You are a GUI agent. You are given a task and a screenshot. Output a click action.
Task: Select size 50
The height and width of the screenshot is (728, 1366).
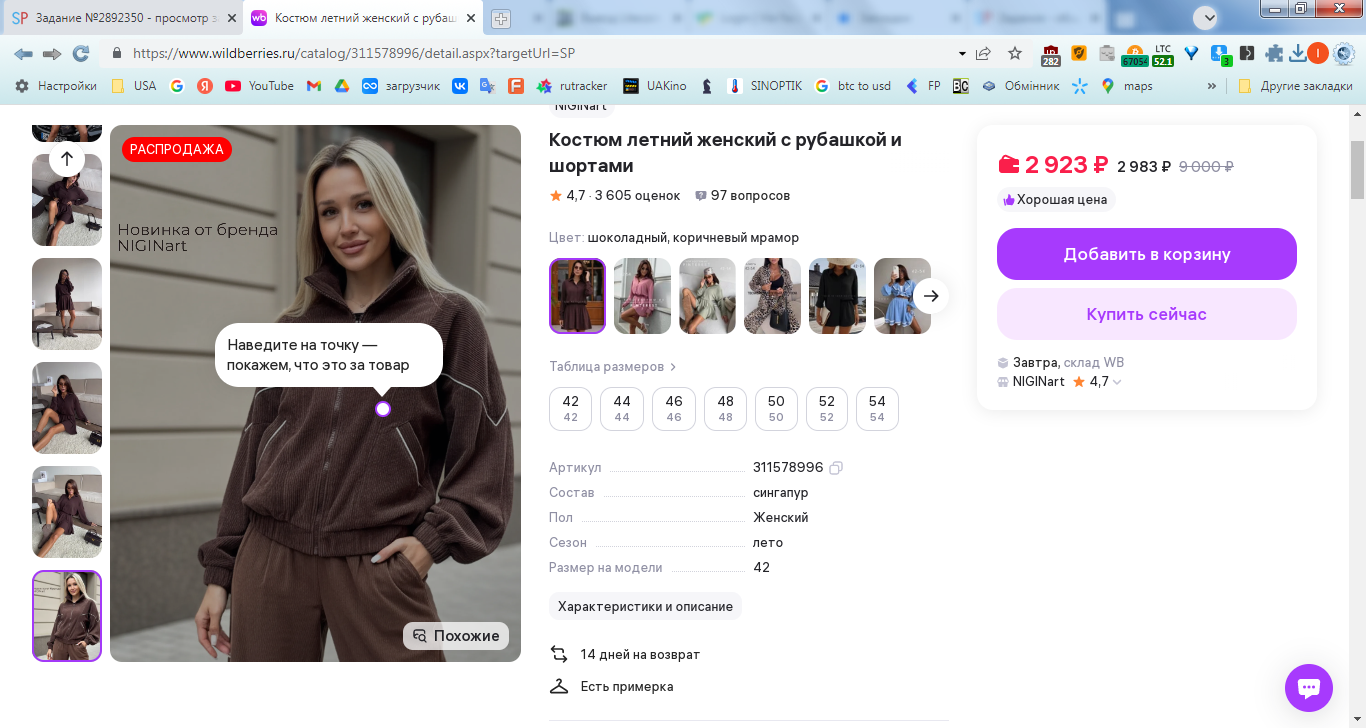pyautogui.click(x=776, y=409)
